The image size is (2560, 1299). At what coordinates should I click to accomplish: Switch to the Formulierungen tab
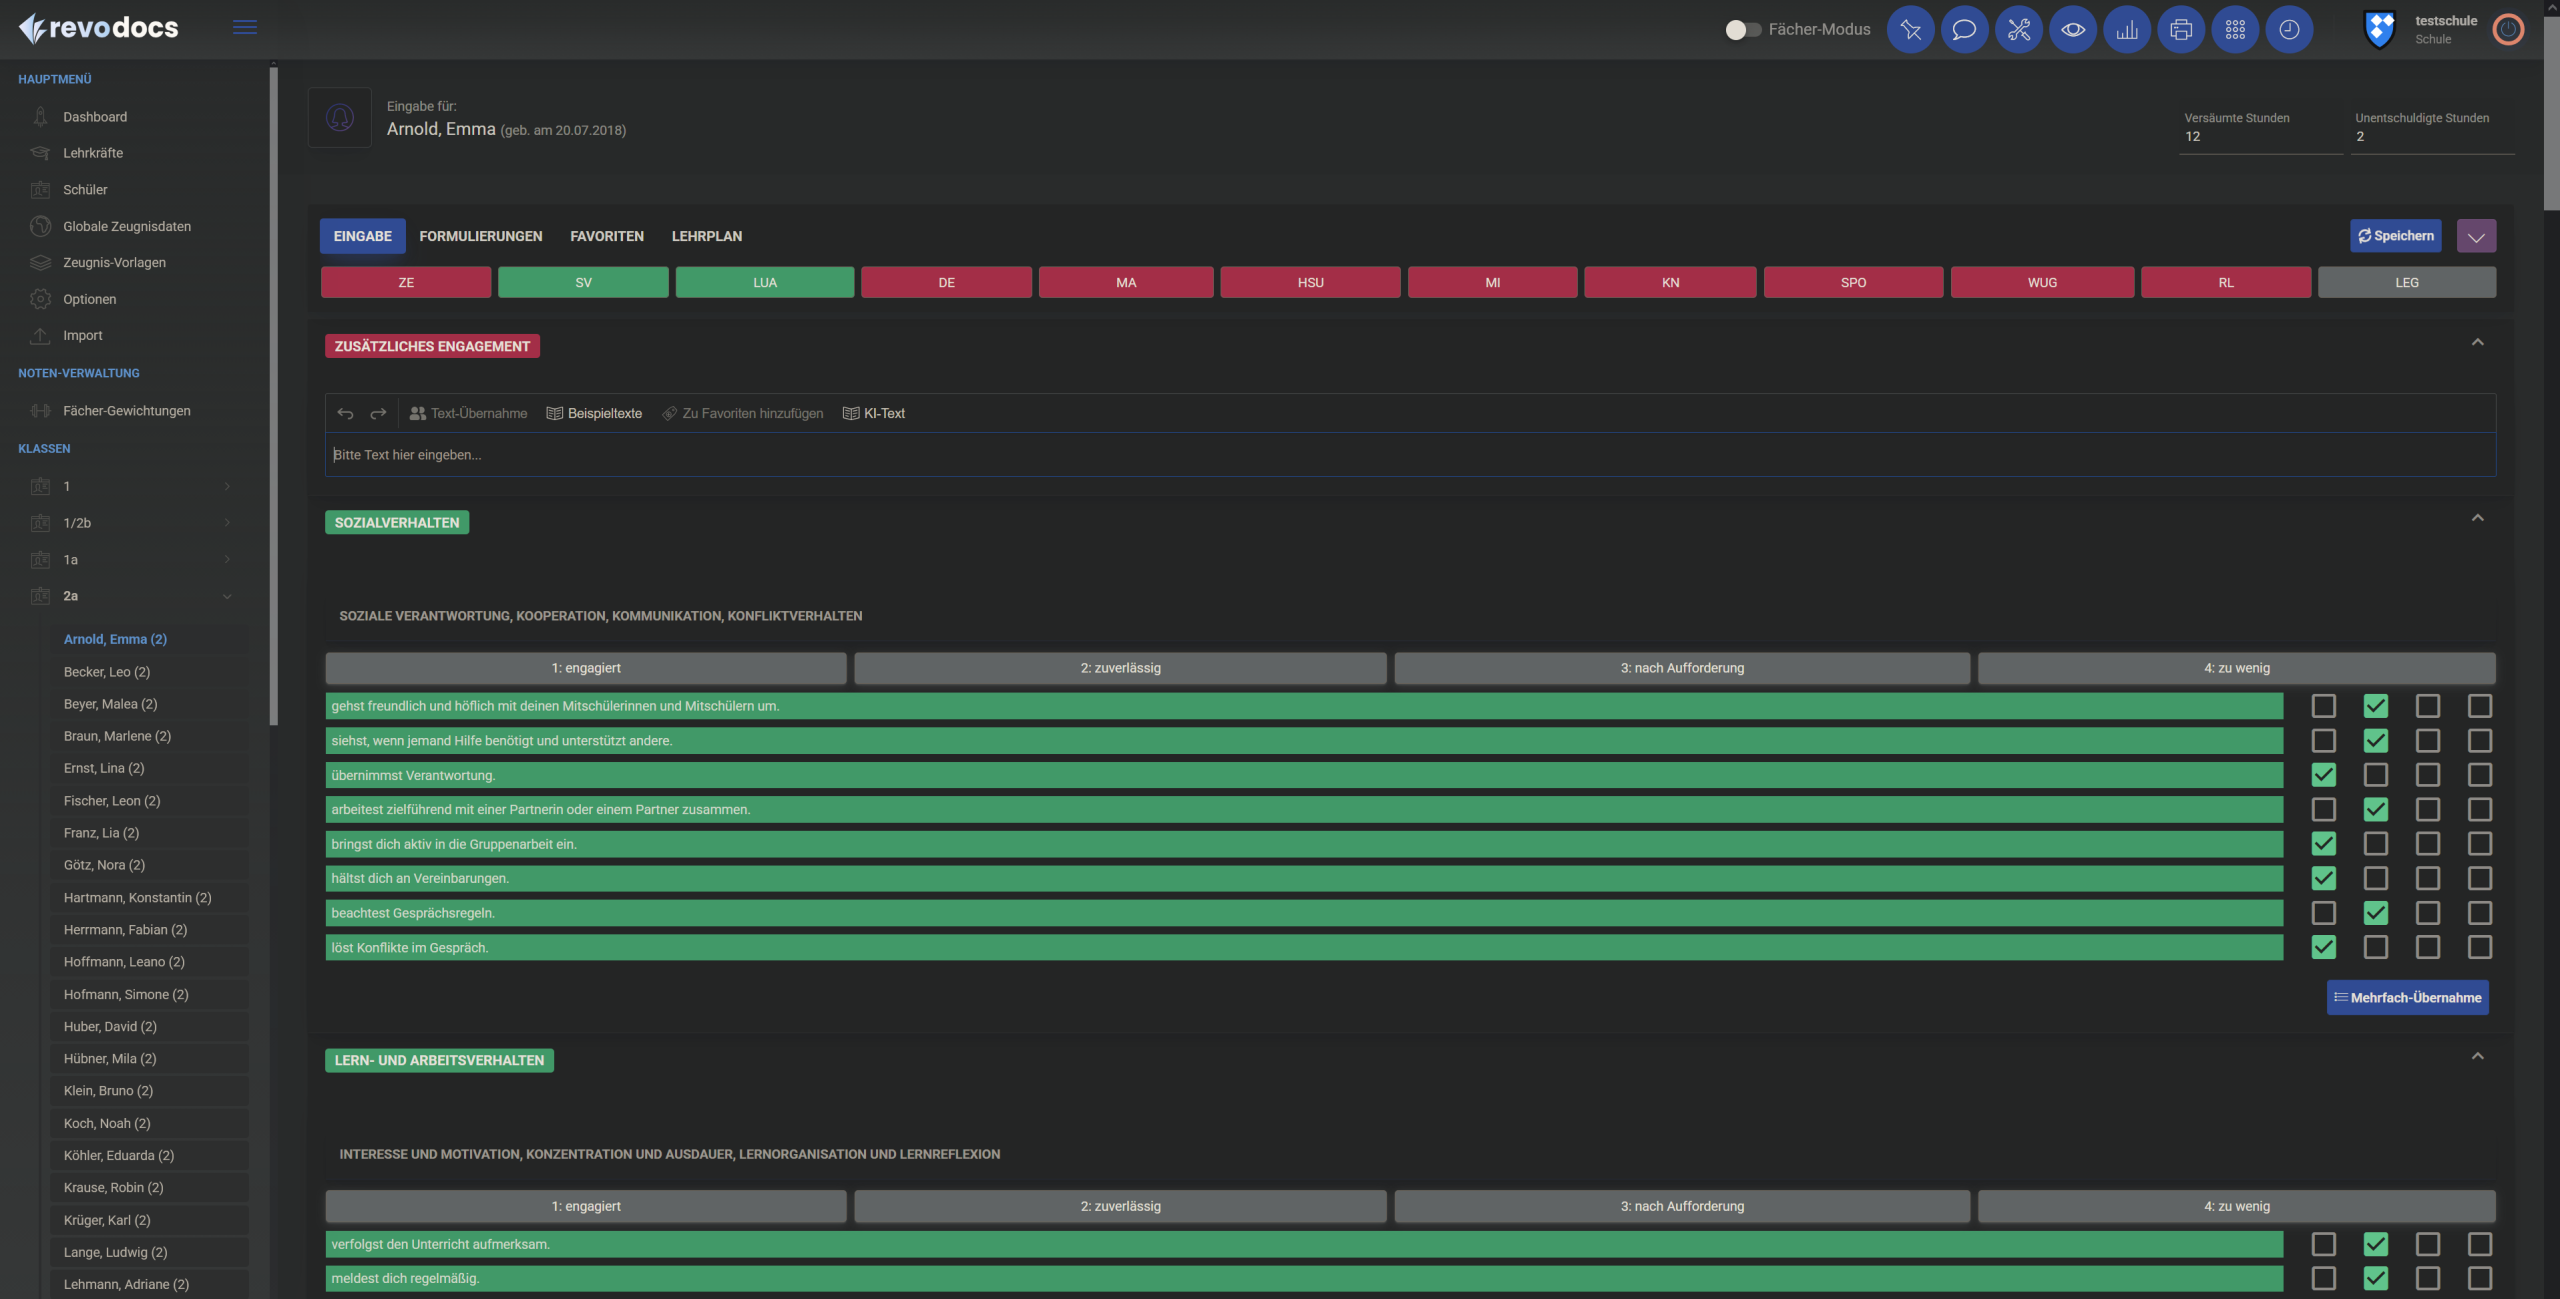(481, 236)
